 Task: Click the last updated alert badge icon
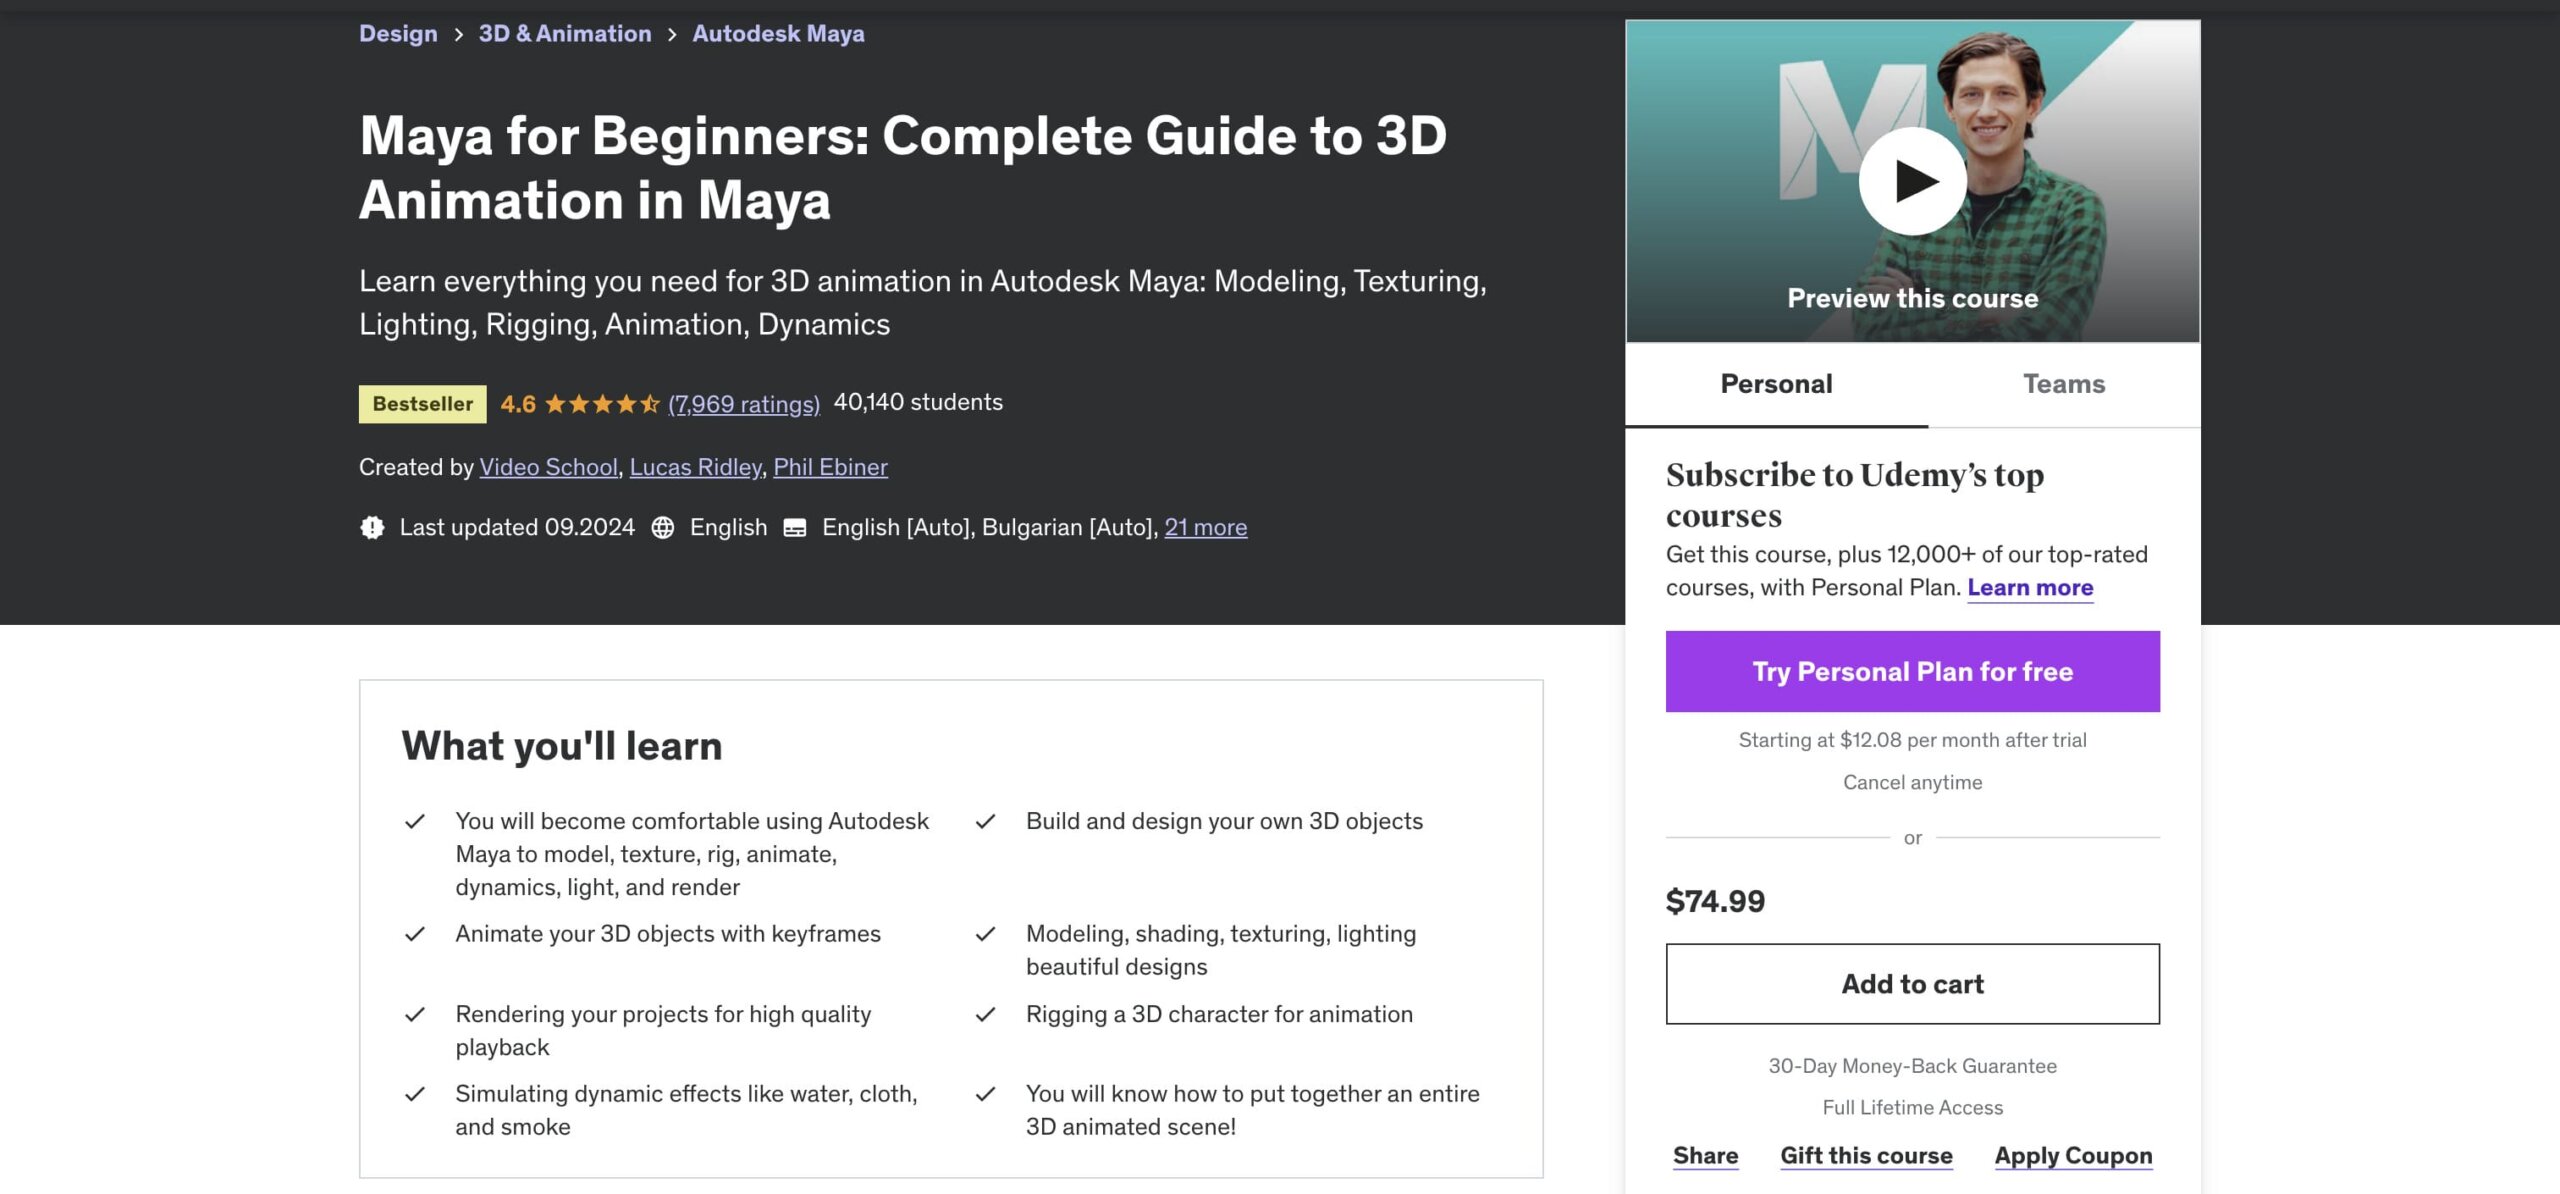372,527
